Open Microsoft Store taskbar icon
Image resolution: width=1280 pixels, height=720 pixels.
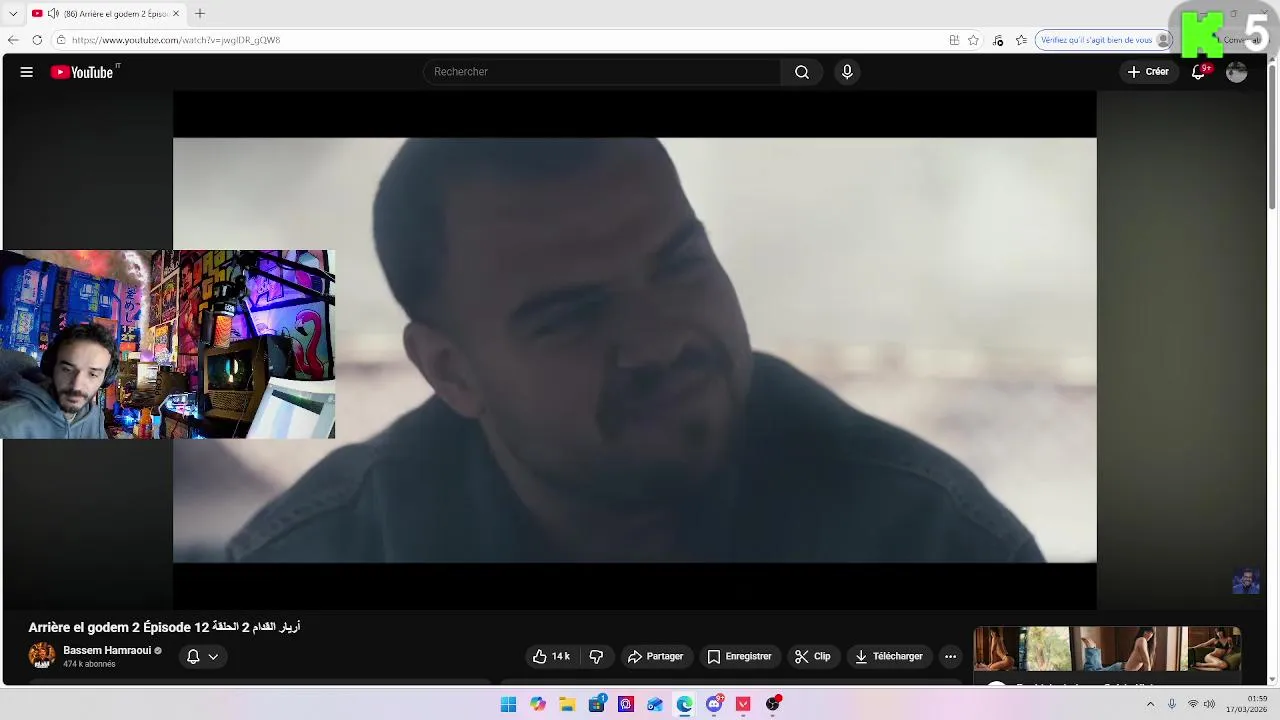(597, 705)
